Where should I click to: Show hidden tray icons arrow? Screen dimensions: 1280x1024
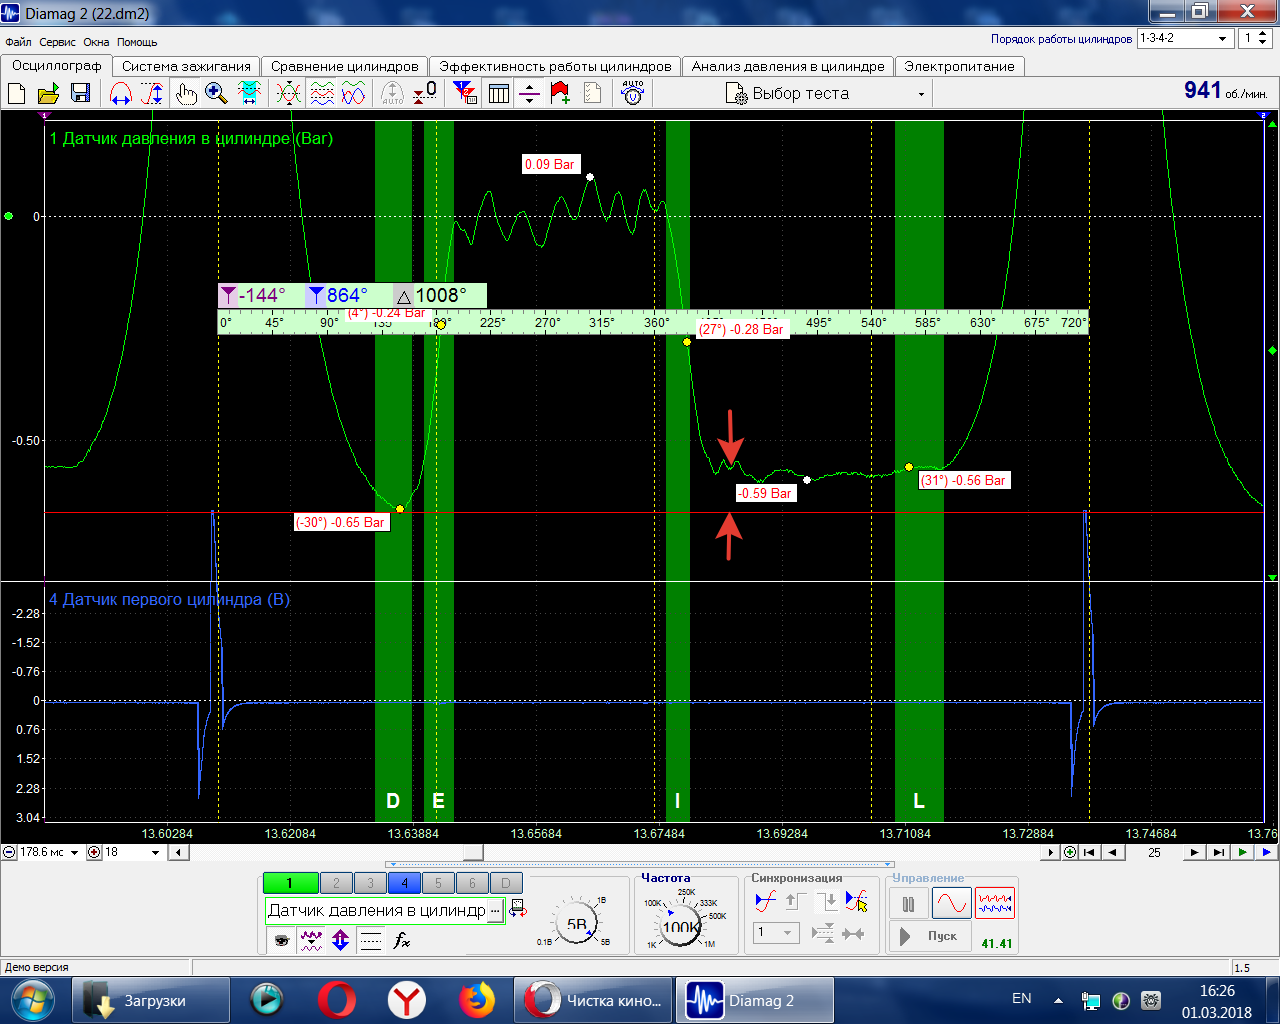coord(1058,1000)
